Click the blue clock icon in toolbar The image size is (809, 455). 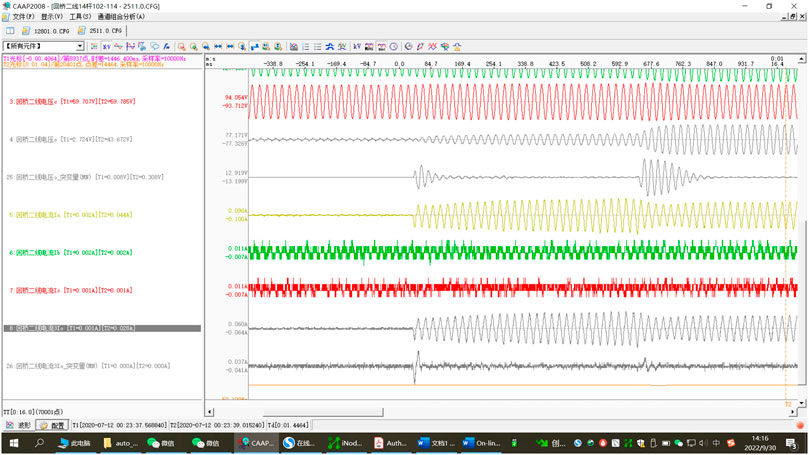tap(394, 46)
